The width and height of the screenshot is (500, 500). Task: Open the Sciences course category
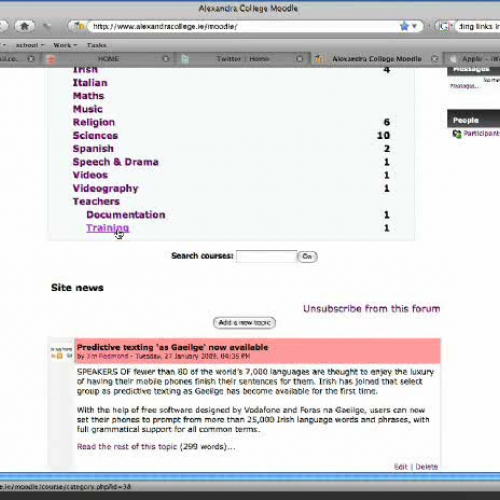95,136
